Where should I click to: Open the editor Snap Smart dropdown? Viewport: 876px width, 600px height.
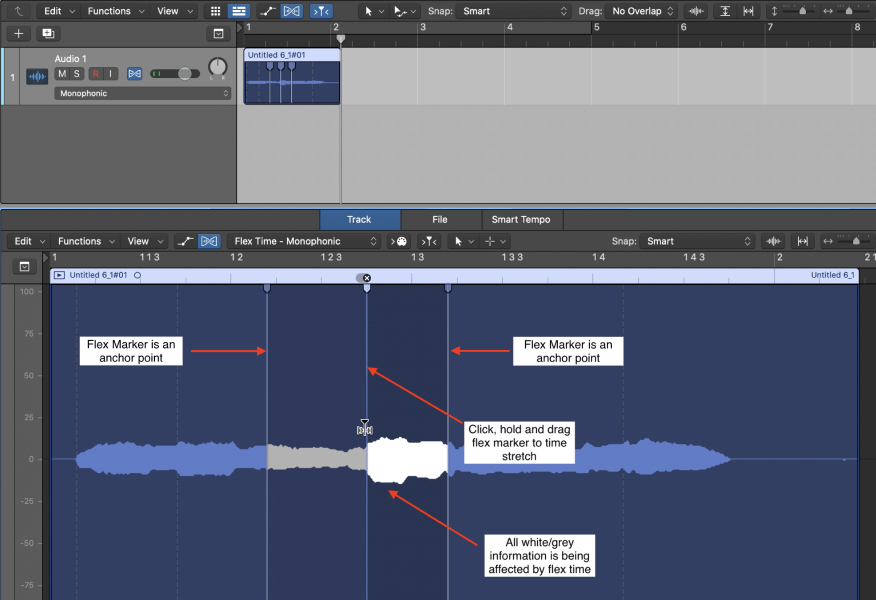click(697, 241)
